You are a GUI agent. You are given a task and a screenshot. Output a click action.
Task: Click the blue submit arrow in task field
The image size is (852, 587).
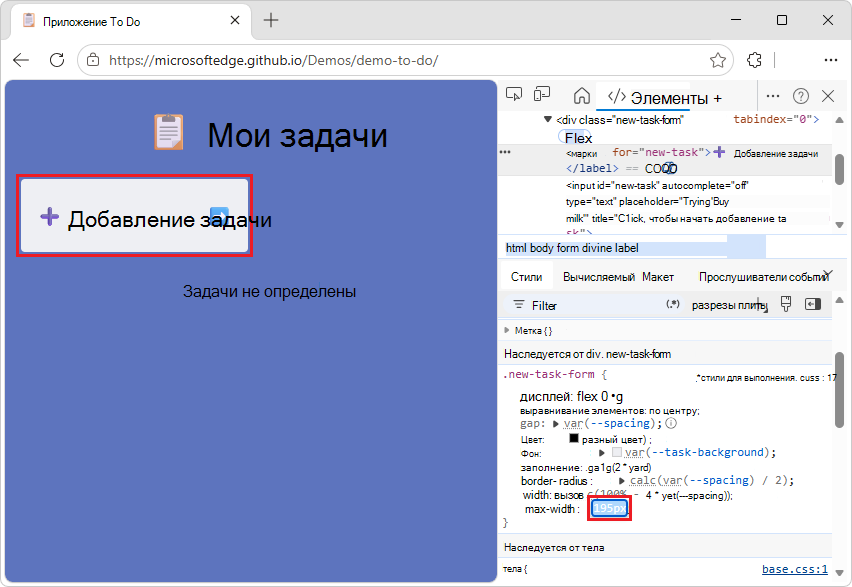(x=220, y=215)
